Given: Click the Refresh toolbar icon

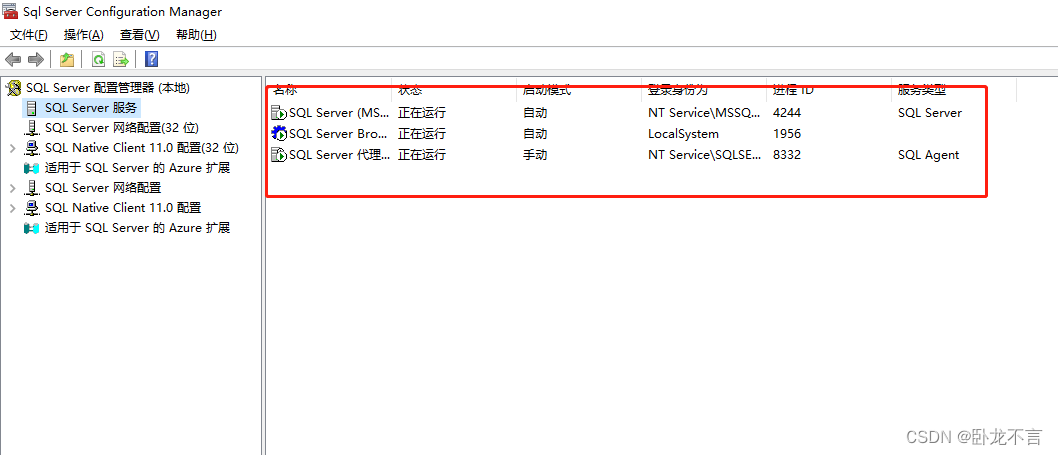Looking at the screenshot, I should (99, 59).
